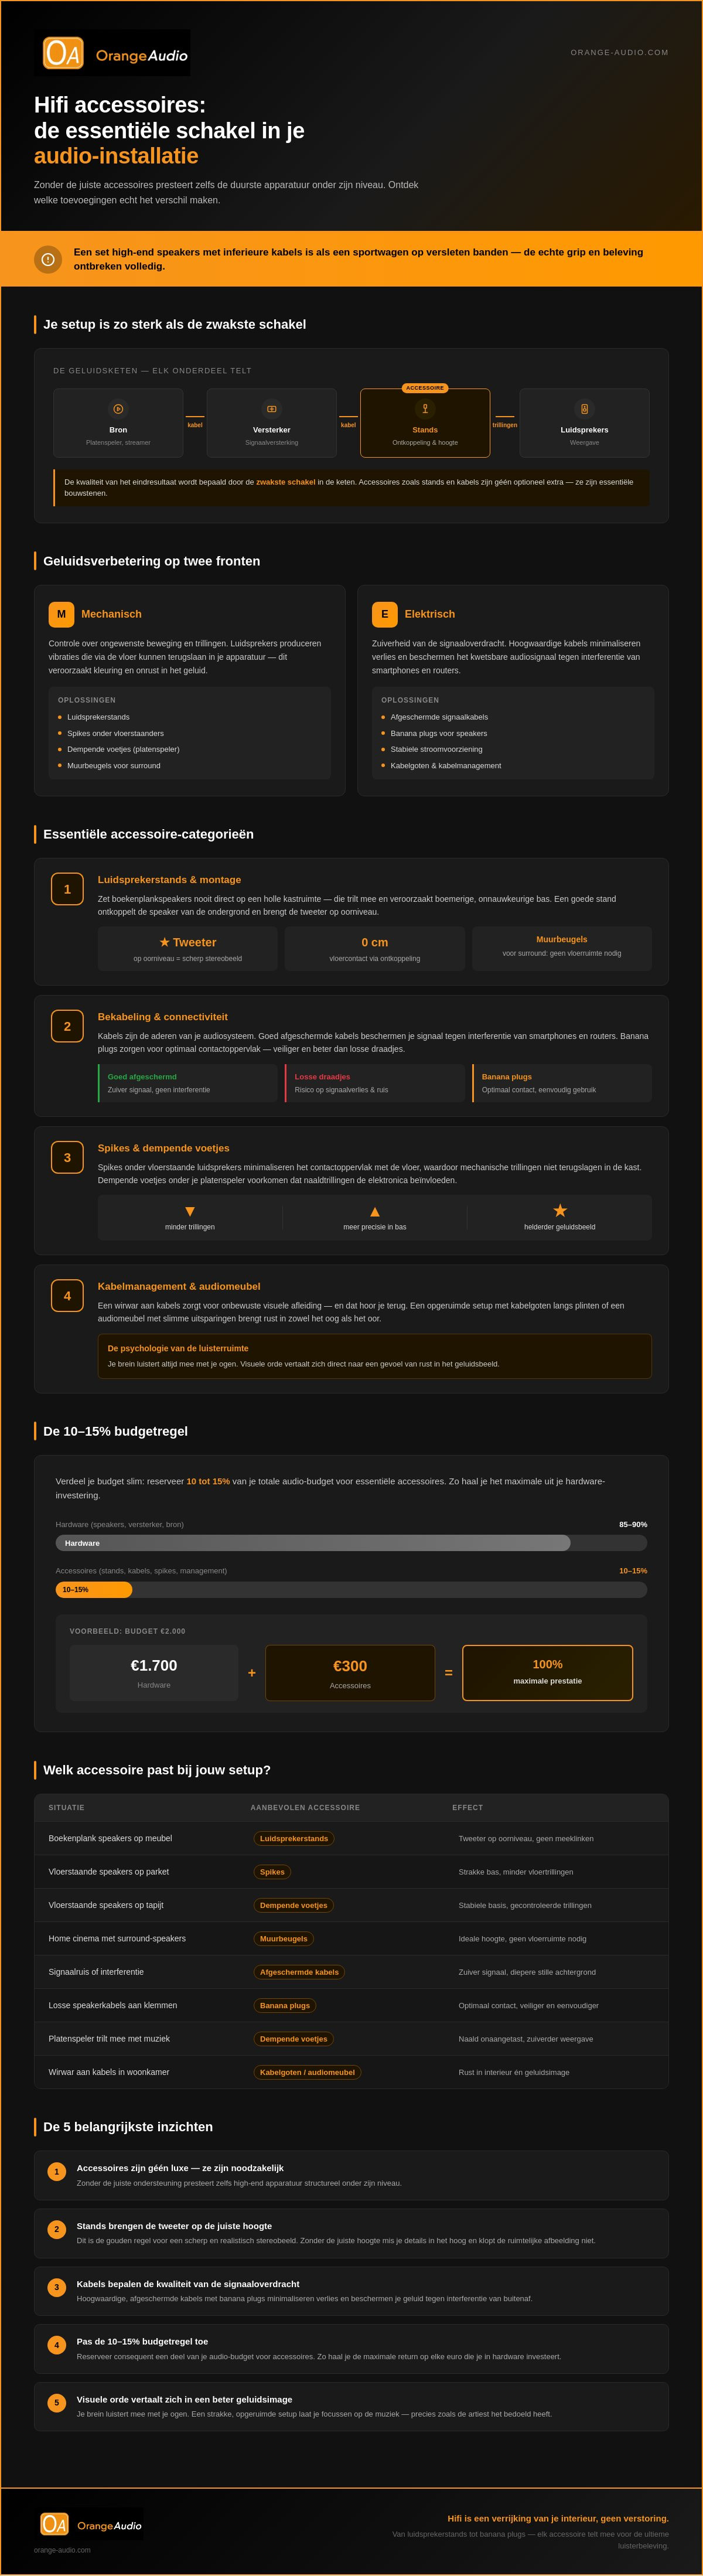
Task: Click the orange M Mechanisch badge
Action: 61,614
